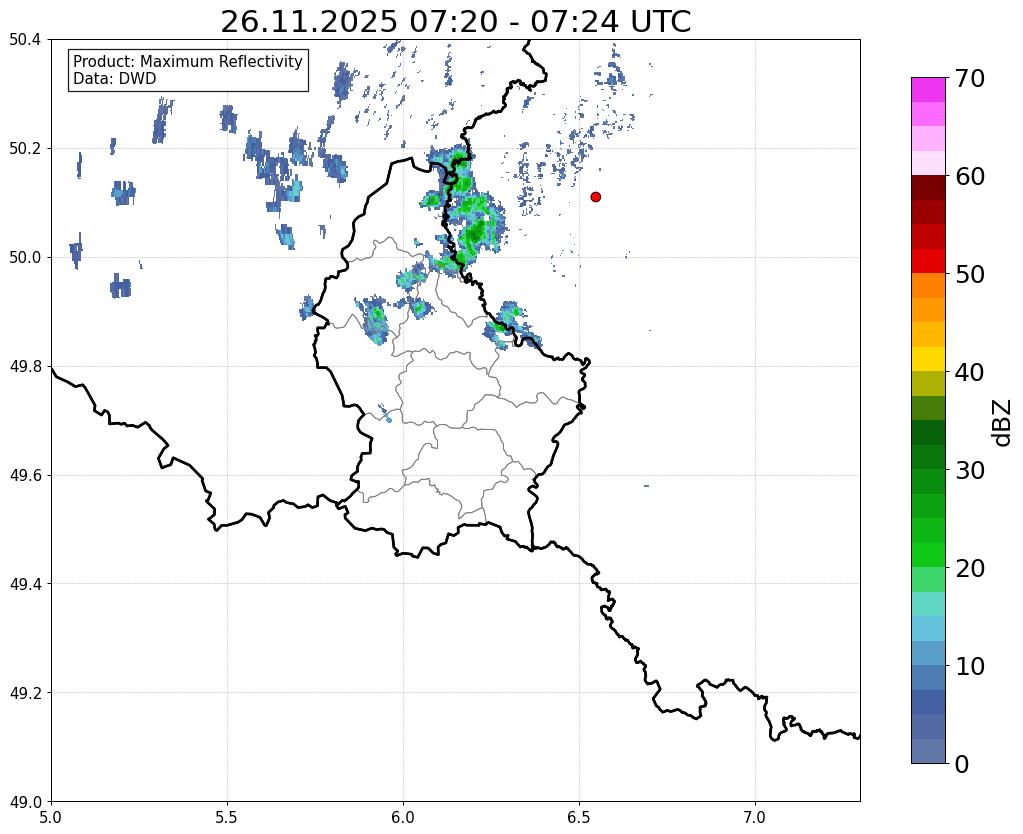This screenshot has height=834, width=1023.
Task: Click the dark red colorbar segment below 60
Action: click(928, 187)
